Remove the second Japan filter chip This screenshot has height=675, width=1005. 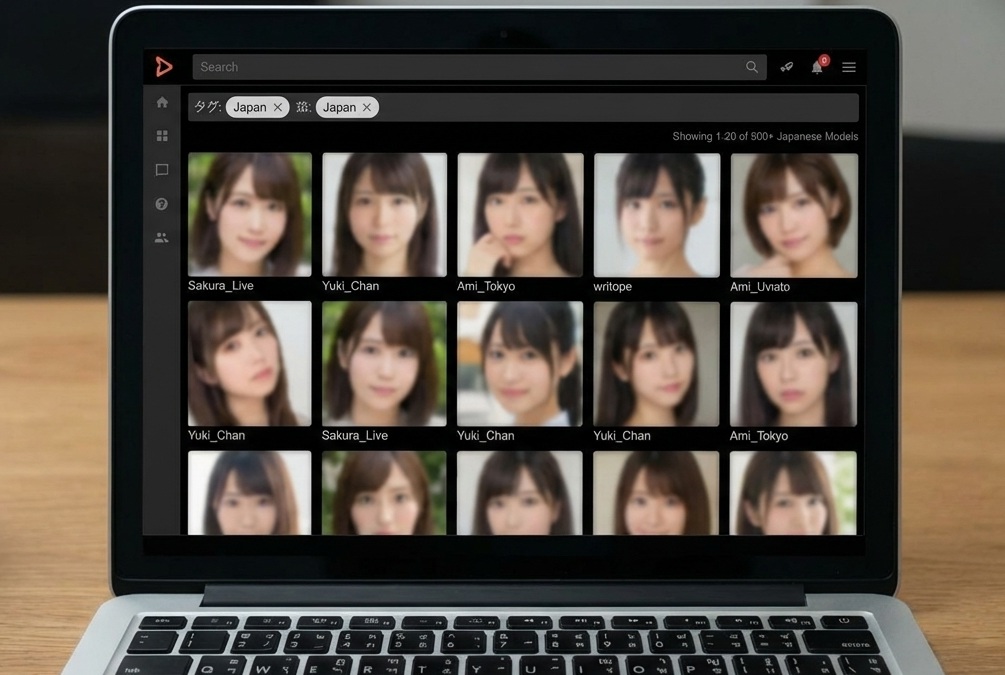pyautogui.click(x=367, y=107)
